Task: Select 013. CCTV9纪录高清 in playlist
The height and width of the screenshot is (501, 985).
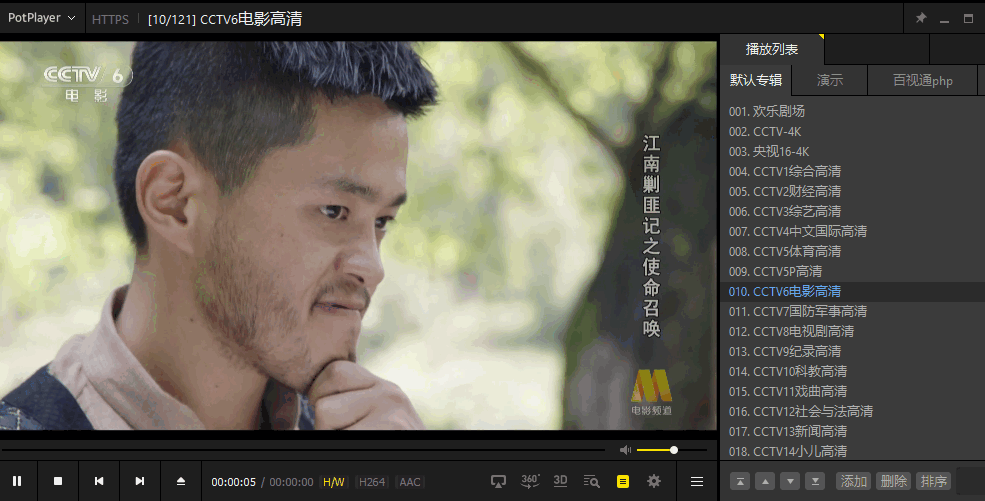Action: [785, 351]
